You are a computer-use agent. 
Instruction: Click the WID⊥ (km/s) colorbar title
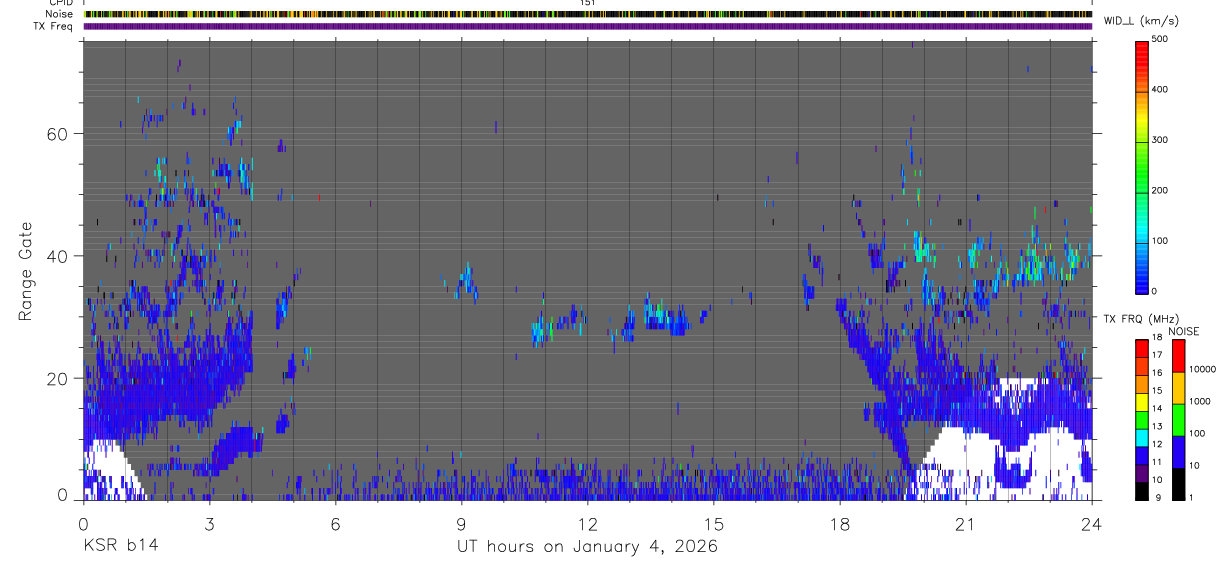(x=1141, y=21)
